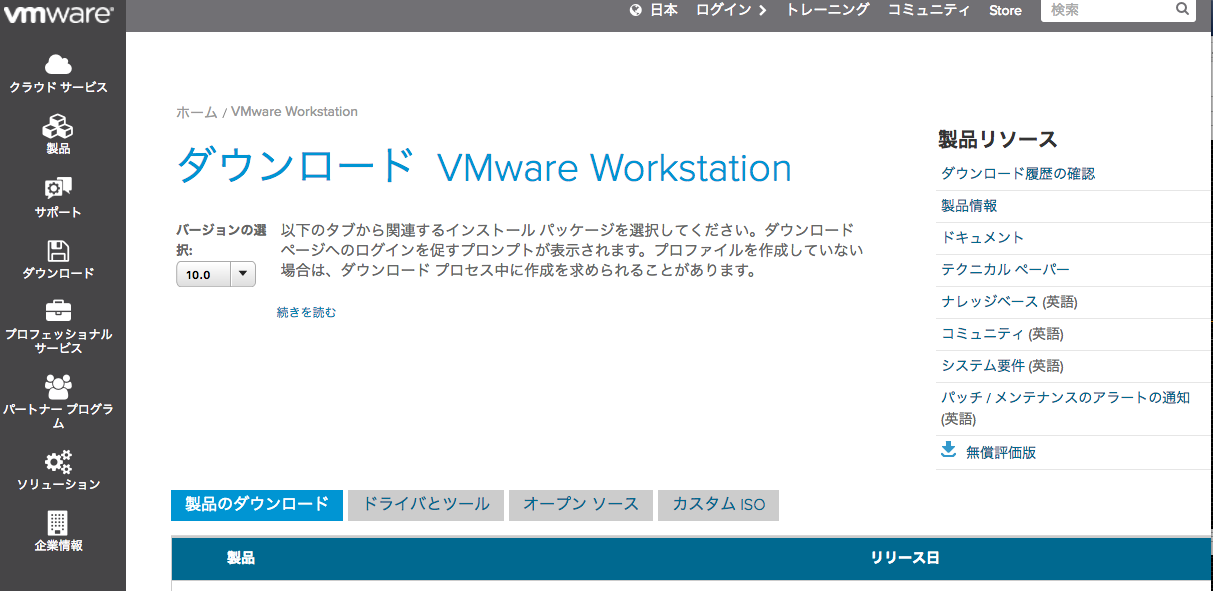Open the サポート sidebar icon
1213x591 pixels.
click(58, 188)
